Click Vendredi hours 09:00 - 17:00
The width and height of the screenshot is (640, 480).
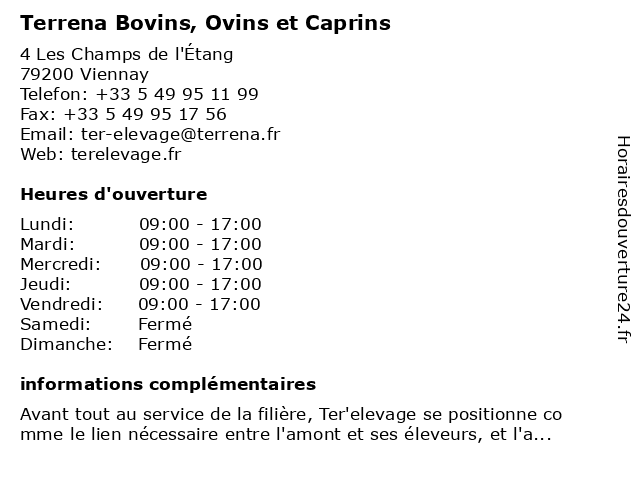tap(199, 304)
